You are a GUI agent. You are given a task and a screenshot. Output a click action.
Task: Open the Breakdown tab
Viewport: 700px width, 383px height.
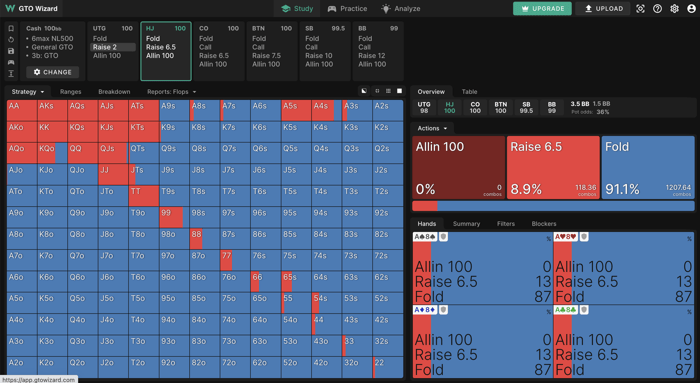coord(114,92)
